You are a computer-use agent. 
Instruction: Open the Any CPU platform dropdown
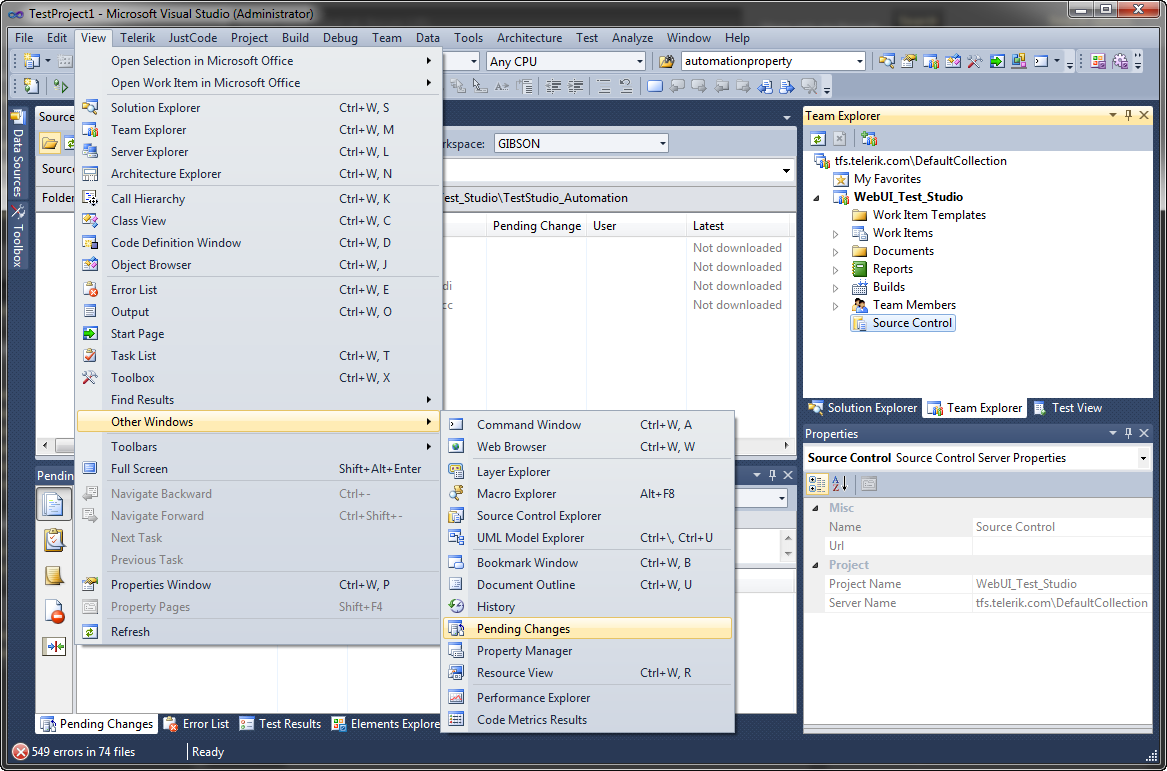click(639, 62)
